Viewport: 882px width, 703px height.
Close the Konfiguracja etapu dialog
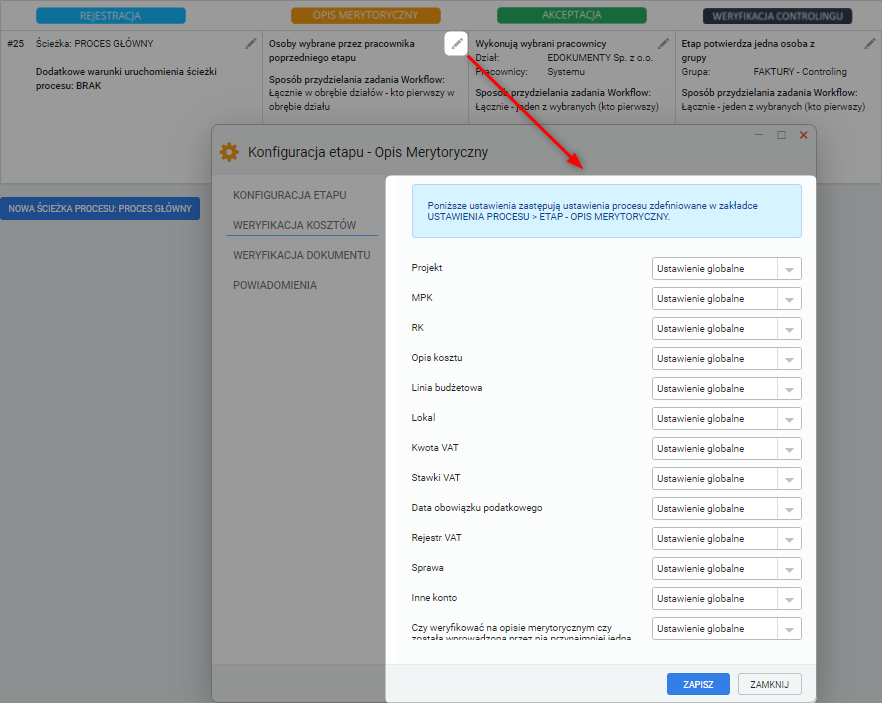coord(804,135)
